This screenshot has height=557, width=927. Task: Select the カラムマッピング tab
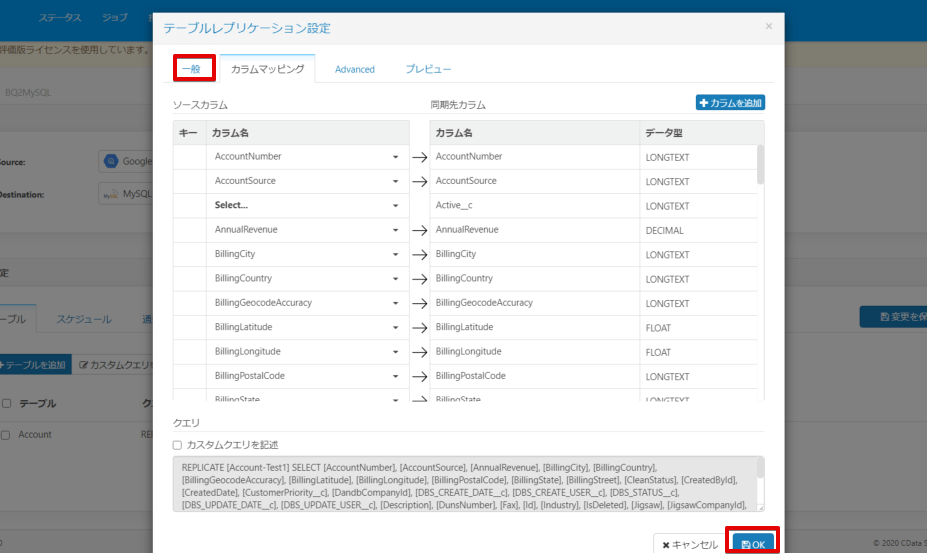[x=267, y=69]
